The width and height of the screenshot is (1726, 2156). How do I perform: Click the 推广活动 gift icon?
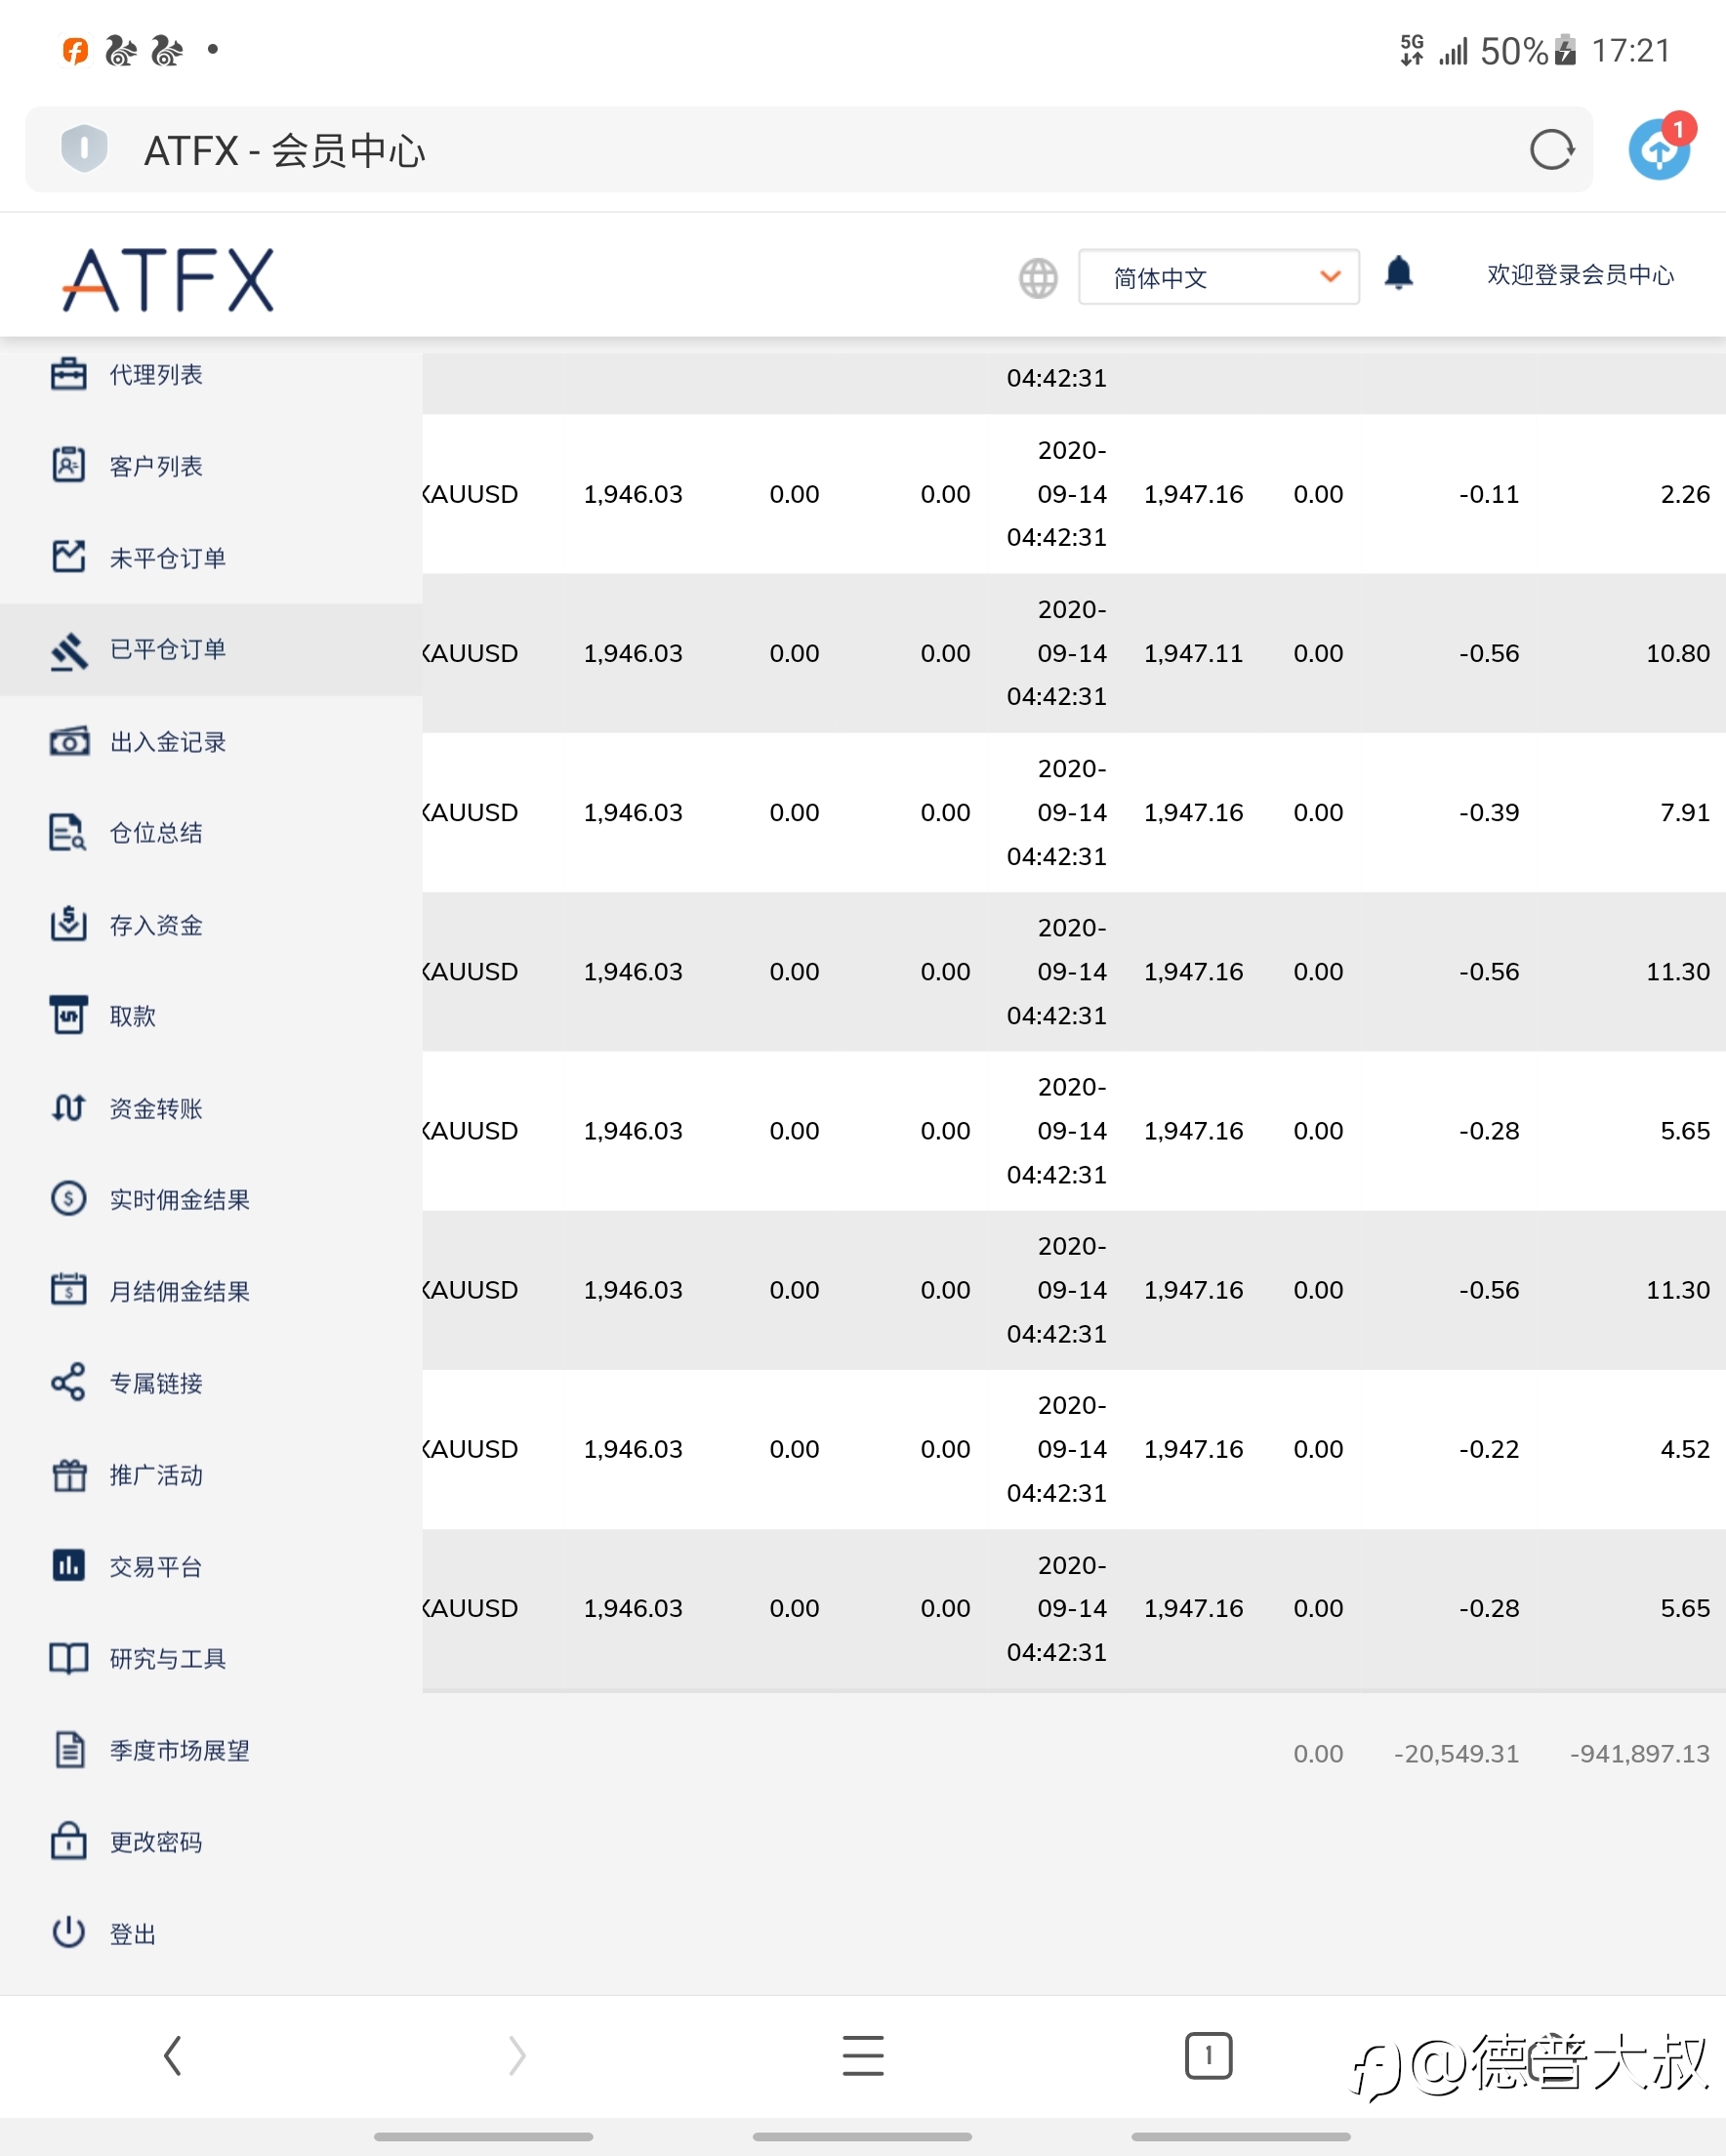coord(69,1475)
